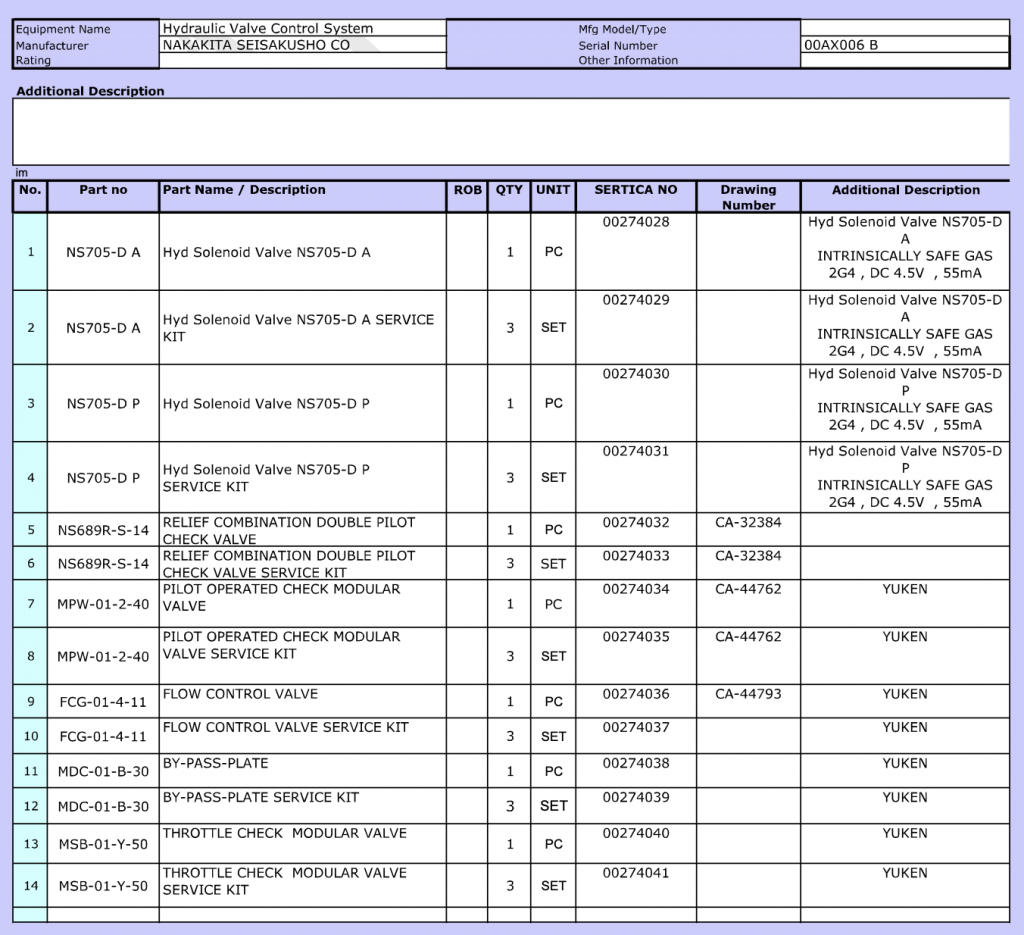Image resolution: width=1024 pixels, height=935 pixels.
Task: Click the empty Rating field
Action: tap(302, 61)
